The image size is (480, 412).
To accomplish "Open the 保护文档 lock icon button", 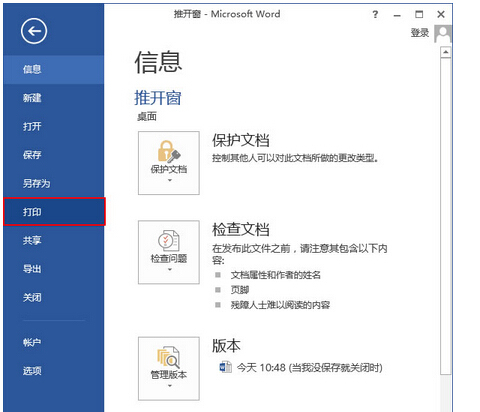I will click(169, 163).
